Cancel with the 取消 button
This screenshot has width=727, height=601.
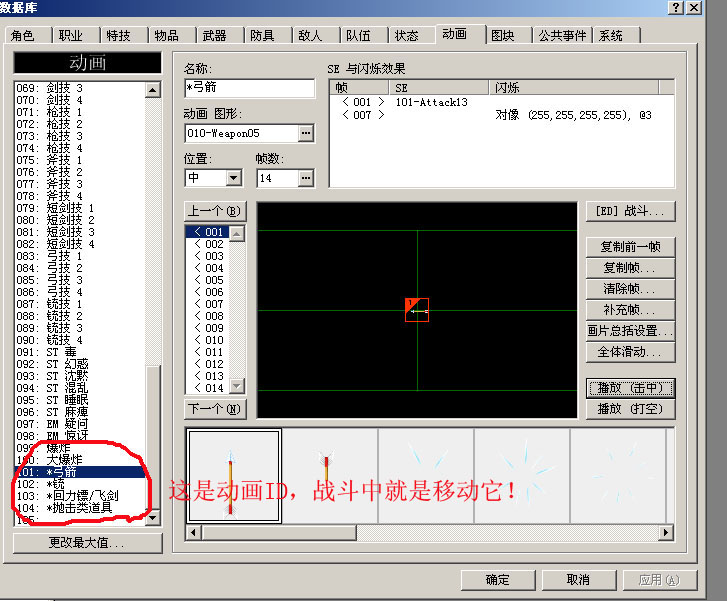[x=579, y=580]
